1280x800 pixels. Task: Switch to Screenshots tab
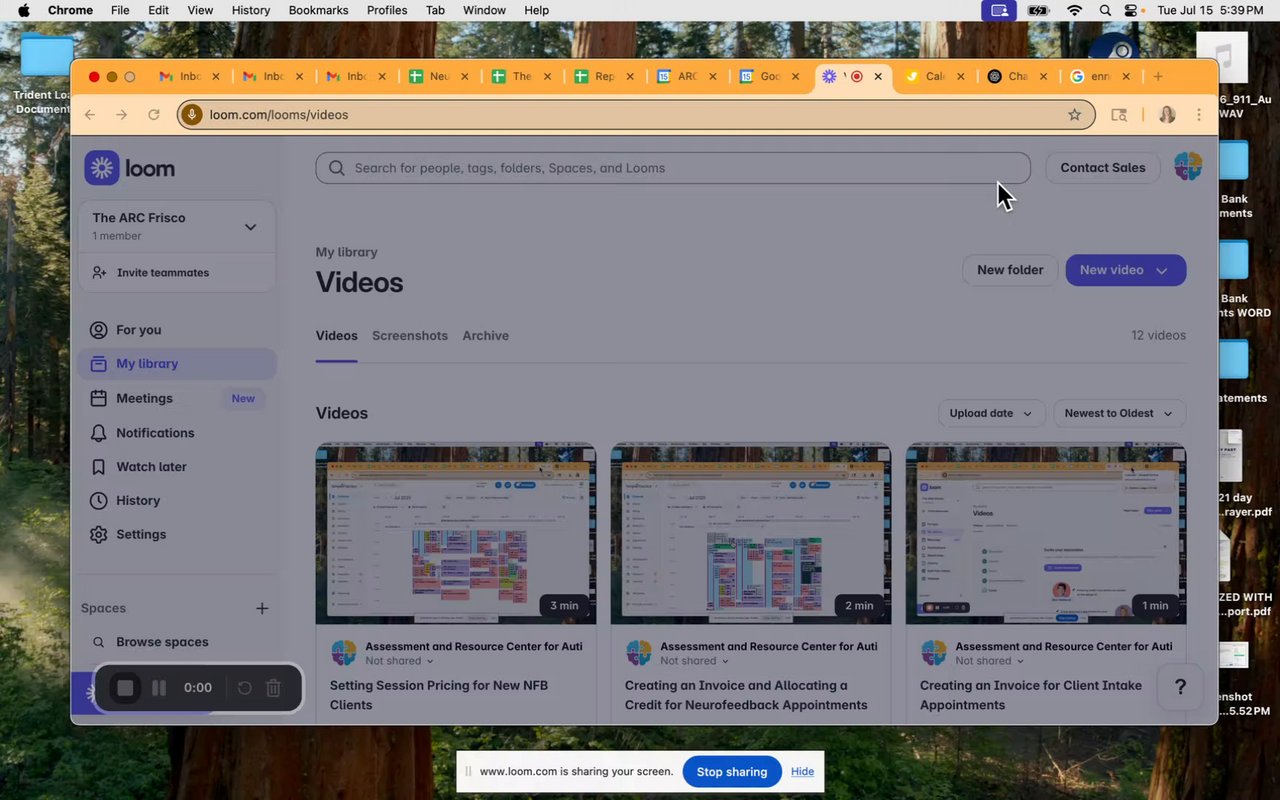click(410, 336)
